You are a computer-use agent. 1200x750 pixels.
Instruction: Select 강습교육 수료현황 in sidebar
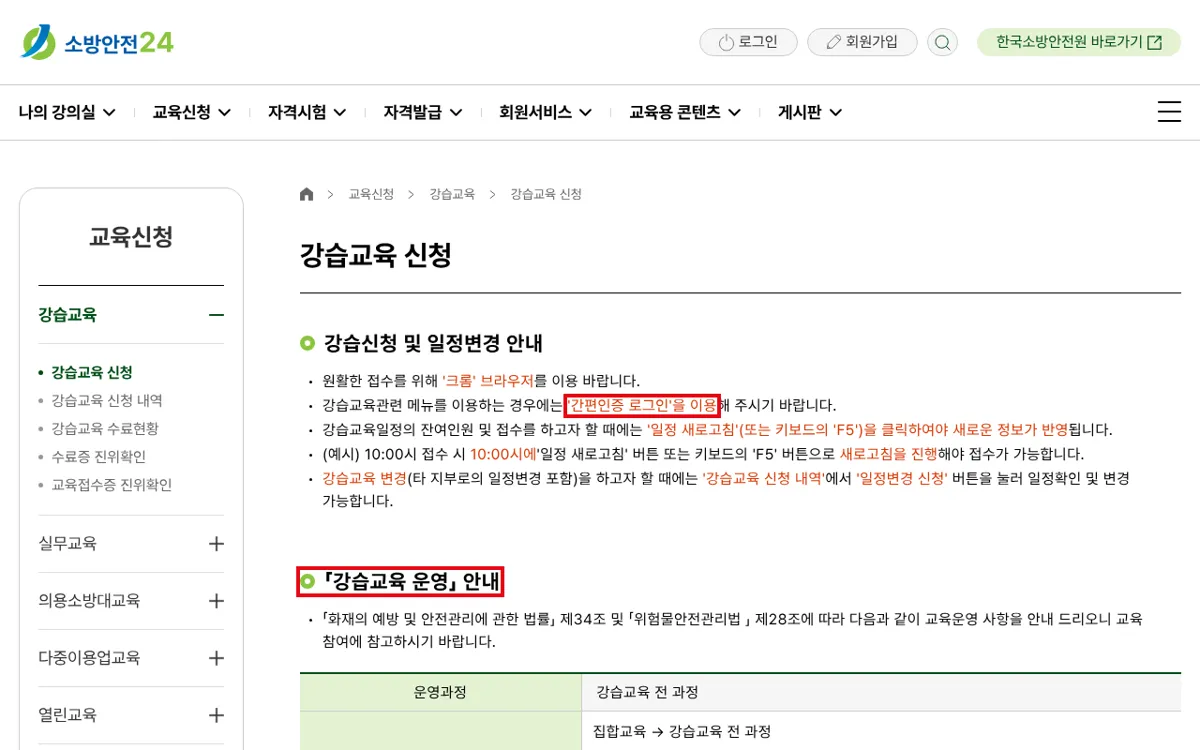tap(105, 428)
